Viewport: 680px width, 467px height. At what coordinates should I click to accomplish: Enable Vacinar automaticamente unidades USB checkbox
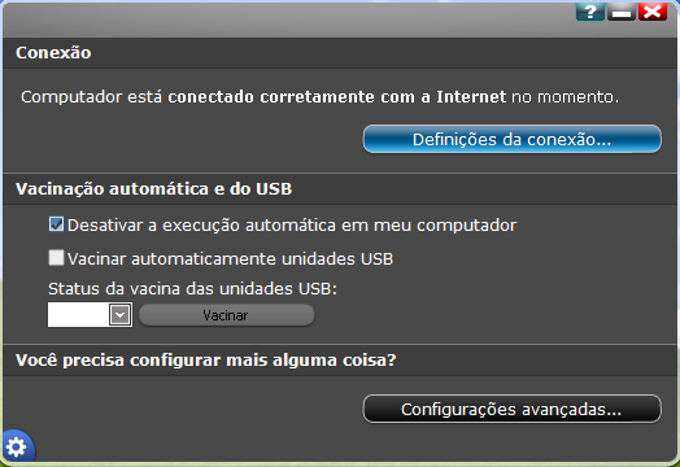click(57, 258)
